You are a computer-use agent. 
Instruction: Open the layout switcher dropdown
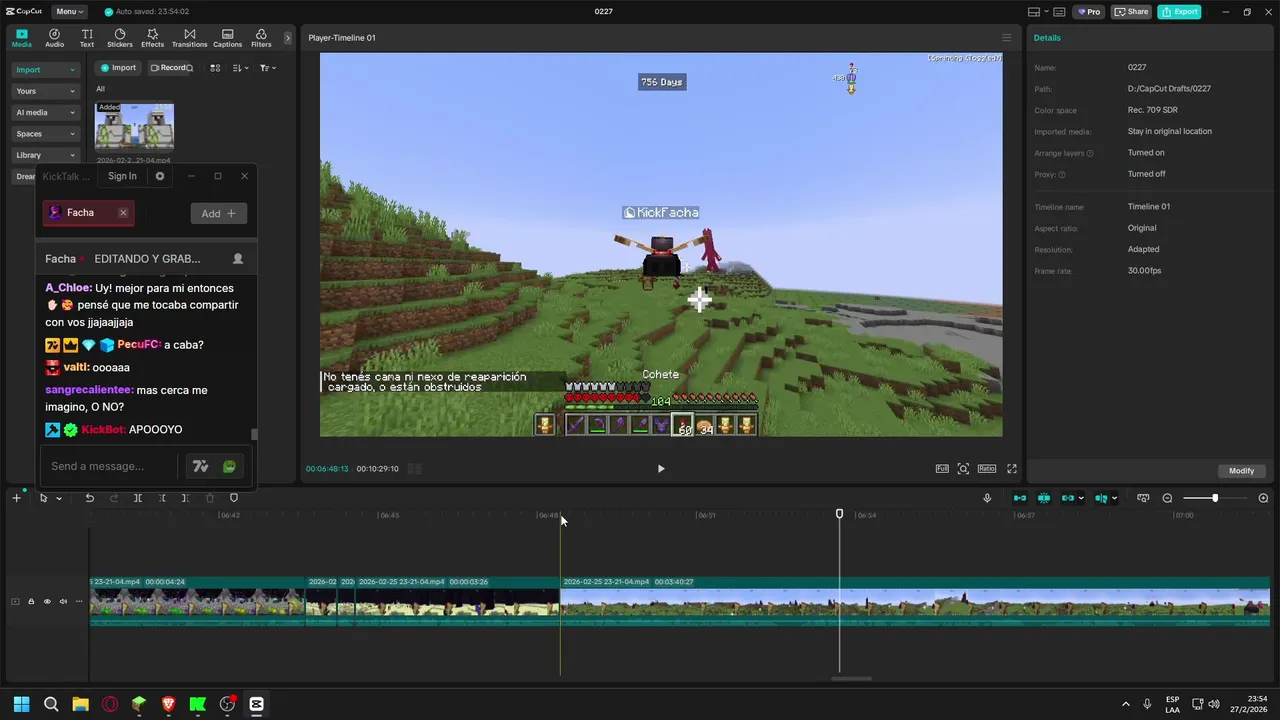click(1039, 12)
